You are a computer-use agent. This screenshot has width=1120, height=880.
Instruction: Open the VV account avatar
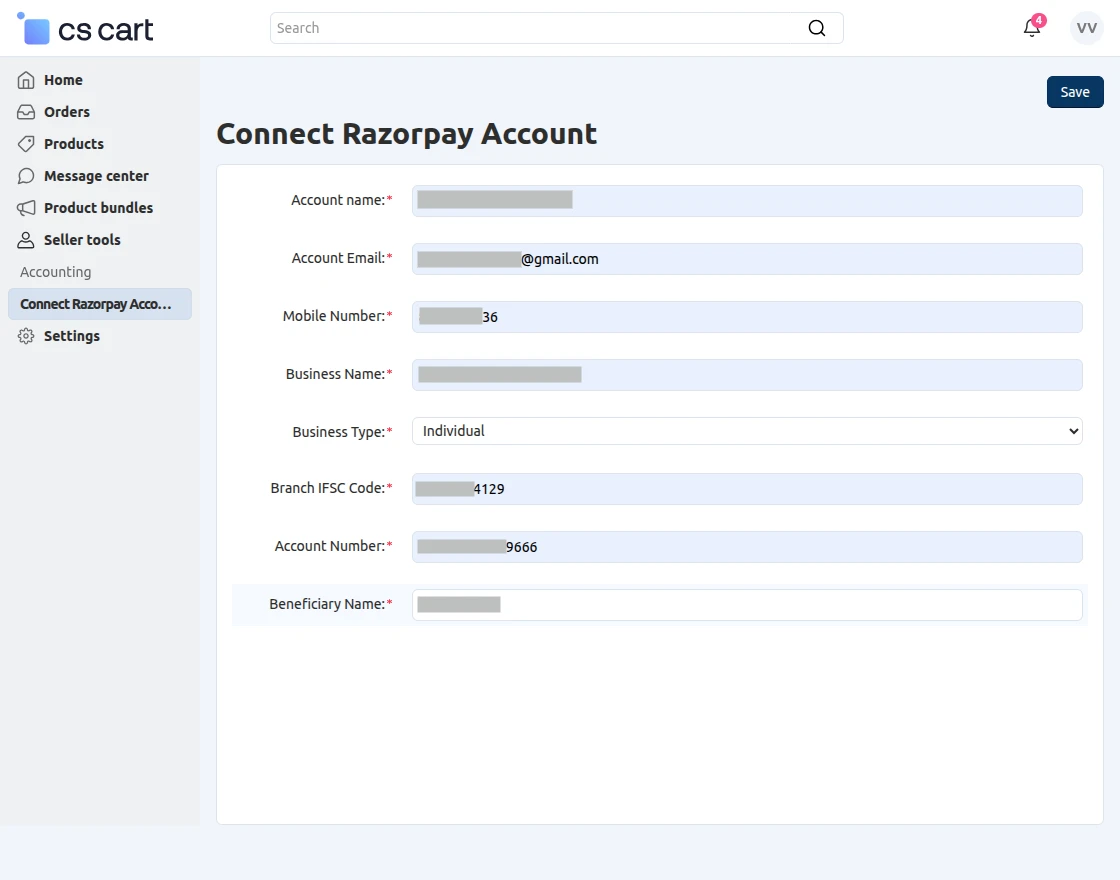[x=1086, y=27]
